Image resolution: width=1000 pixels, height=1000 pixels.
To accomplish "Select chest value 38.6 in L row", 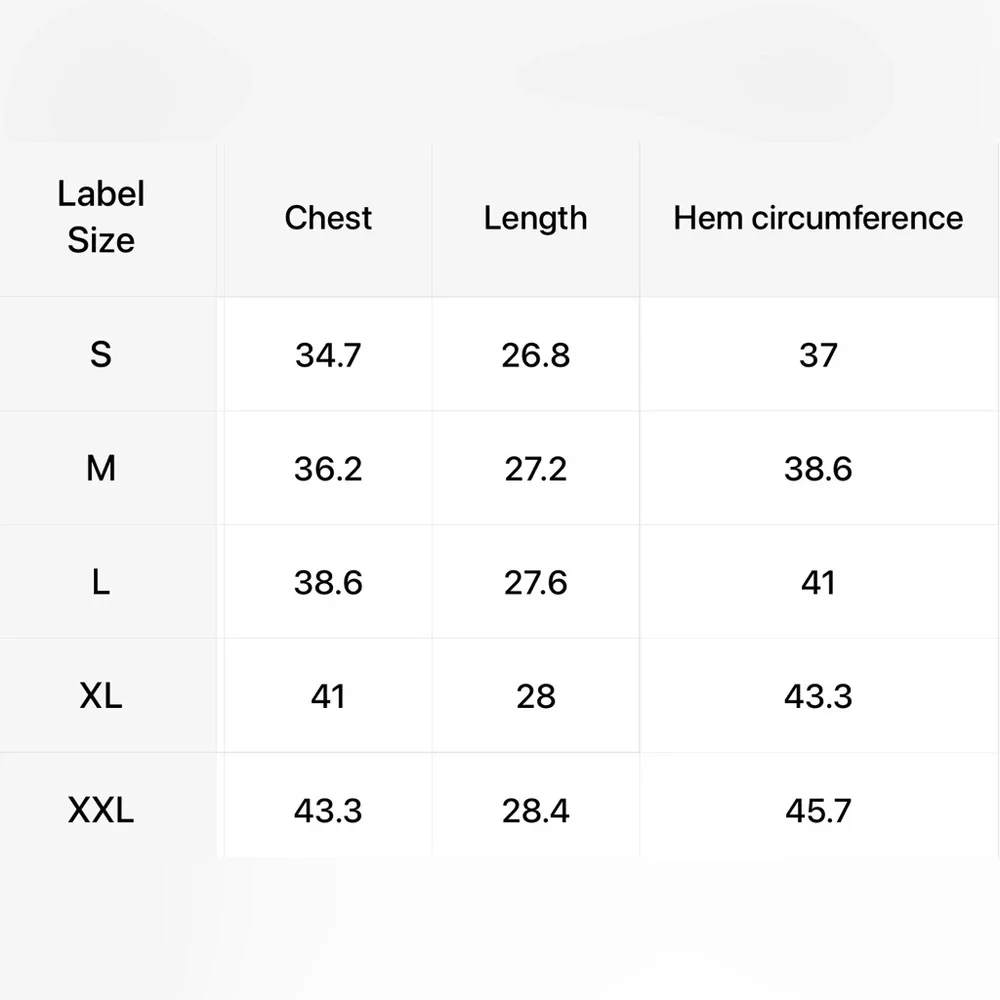I will [328, 582].
